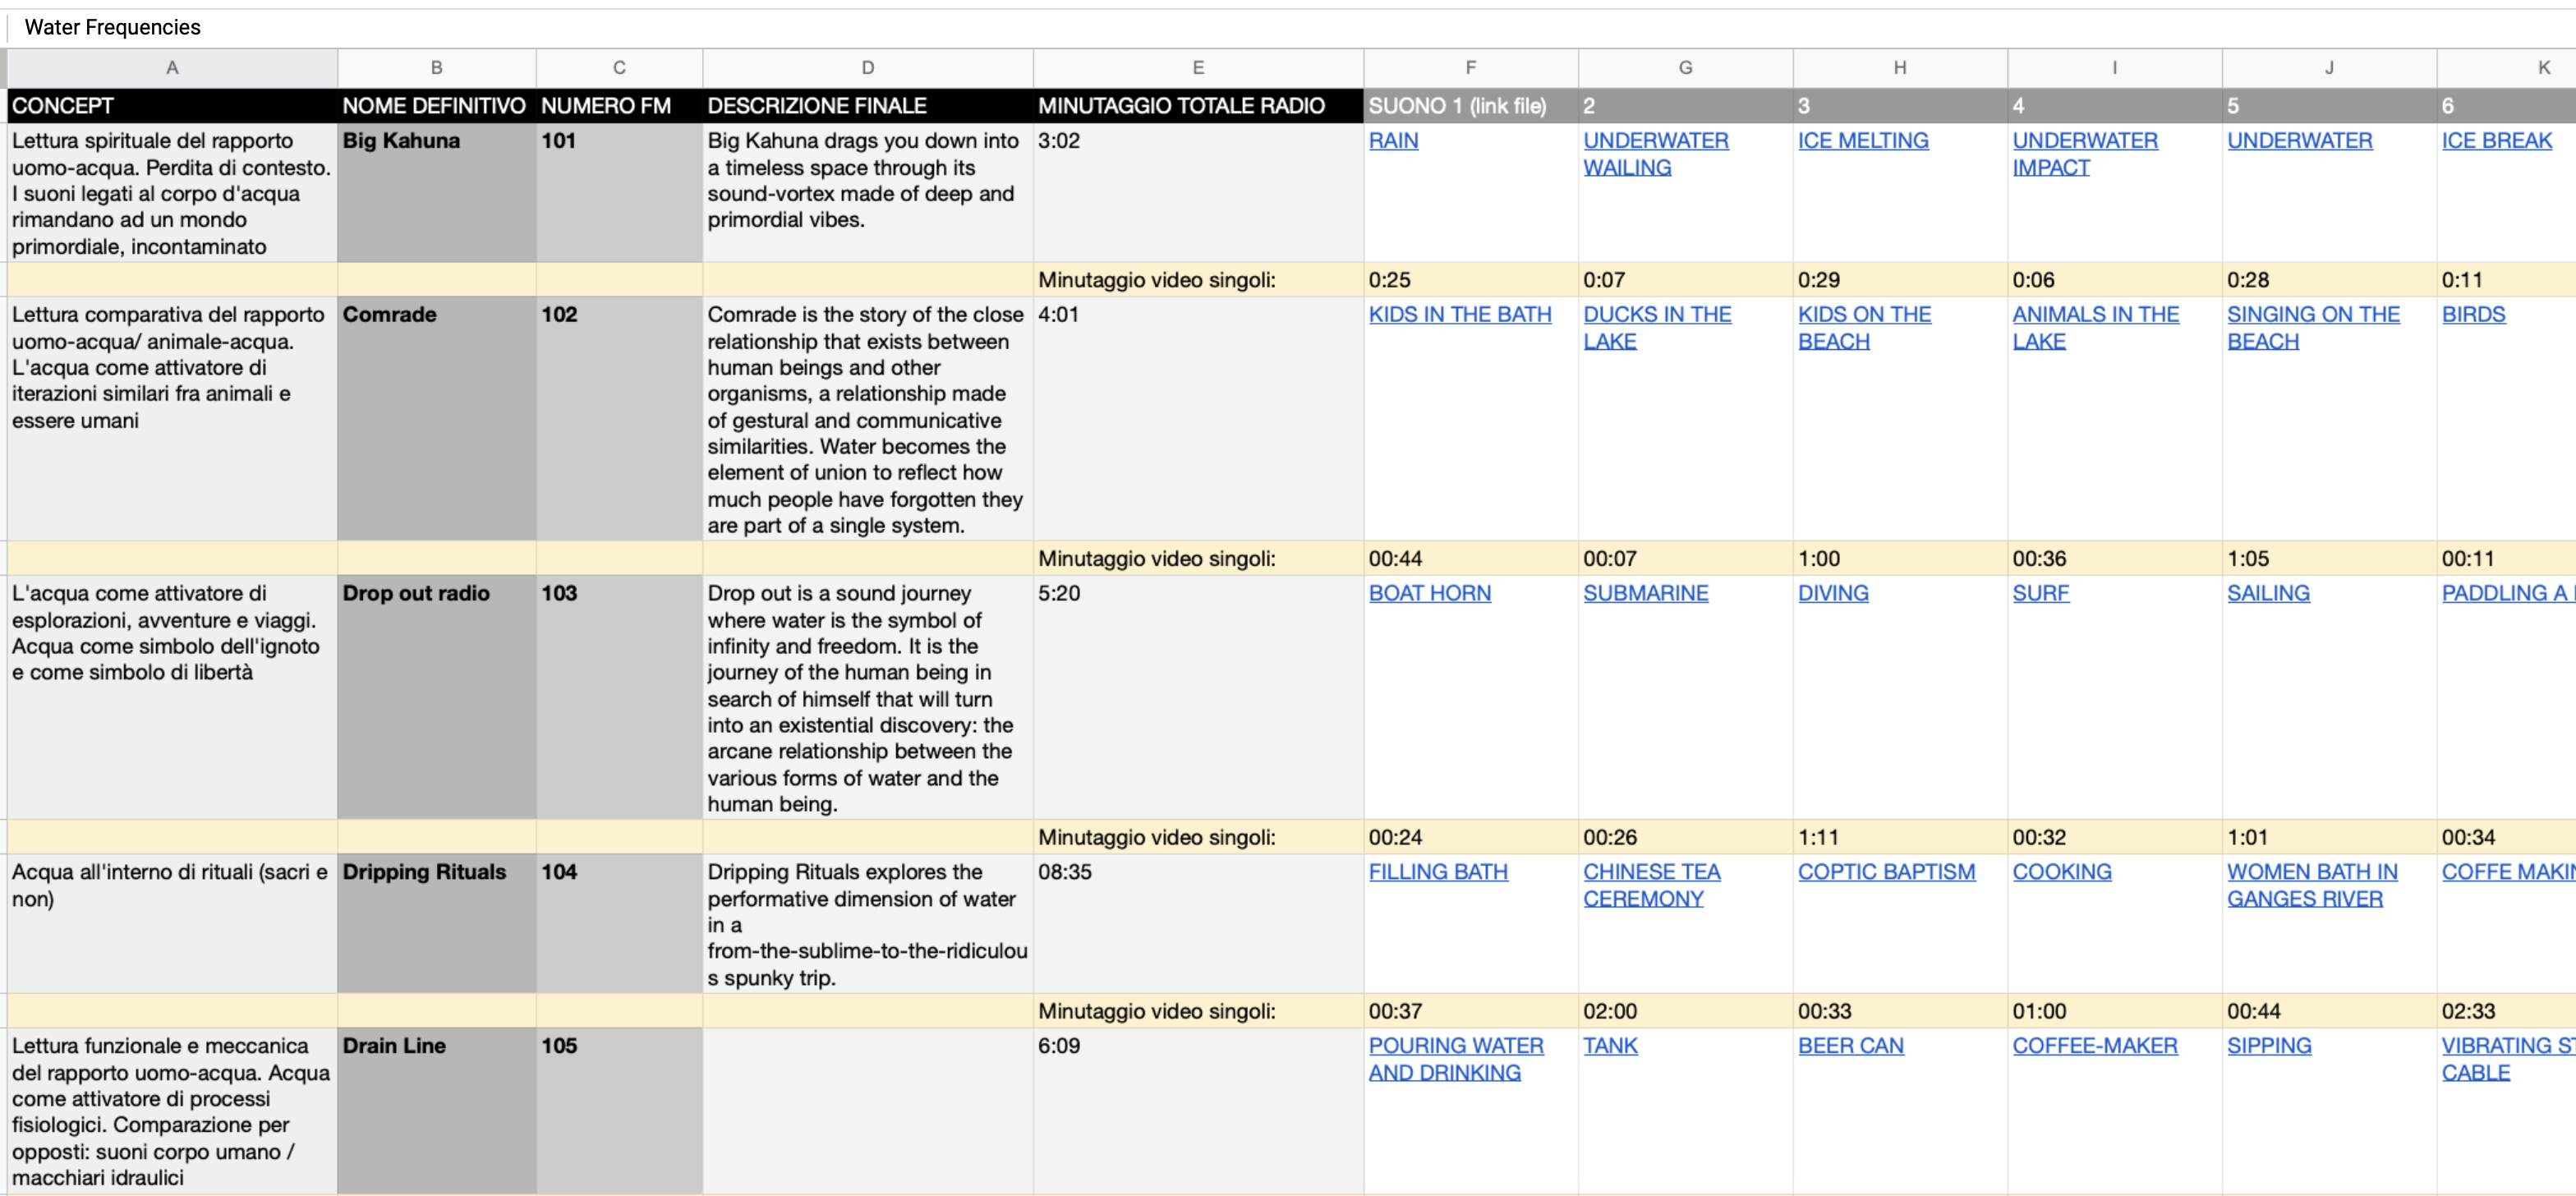Screen dimensions: 2576x1196
Task: Select column H header
Action: pos(1900,68)
